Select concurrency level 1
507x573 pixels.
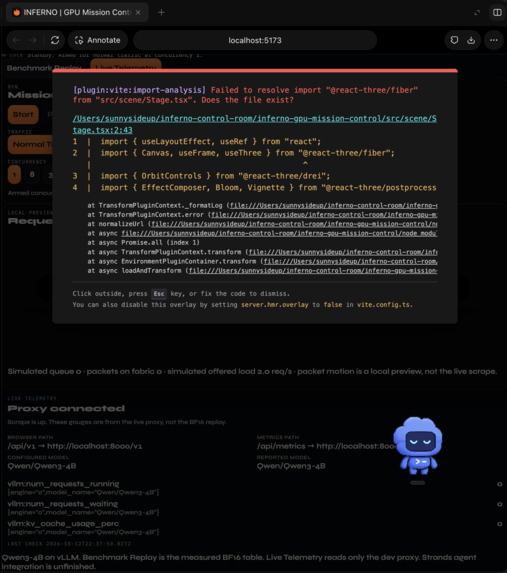[14, 175]
